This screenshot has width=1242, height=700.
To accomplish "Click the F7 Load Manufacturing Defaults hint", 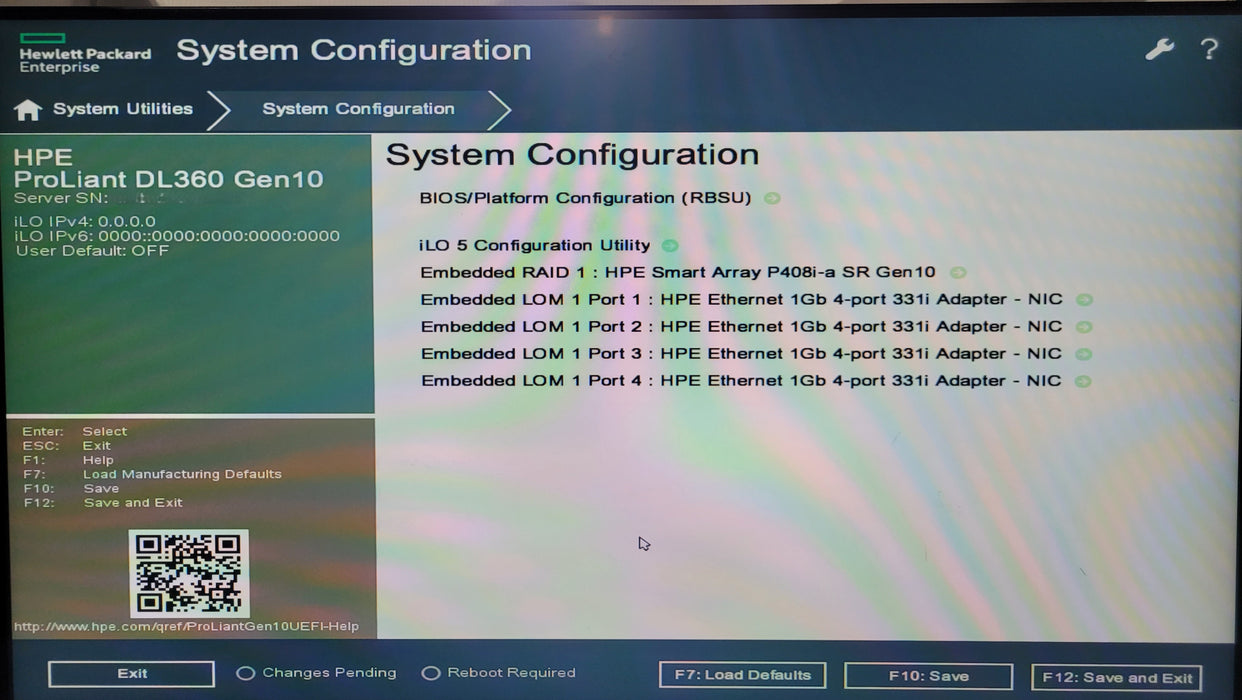I will 152,474.
